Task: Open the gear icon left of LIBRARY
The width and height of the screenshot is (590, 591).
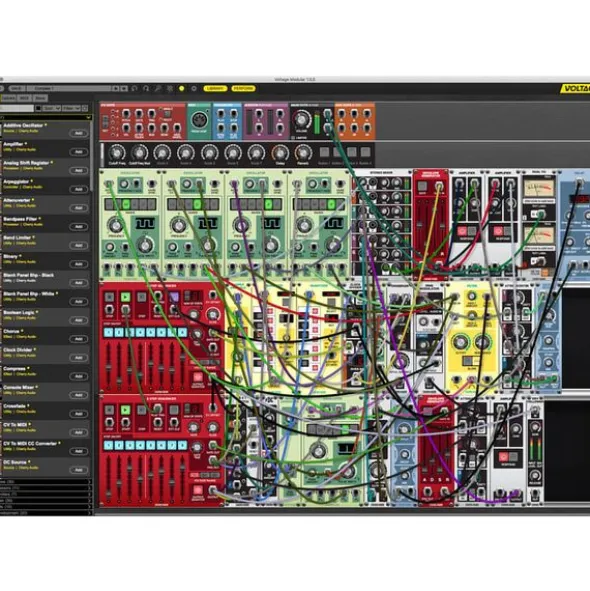Action: [x=194, y=89]
